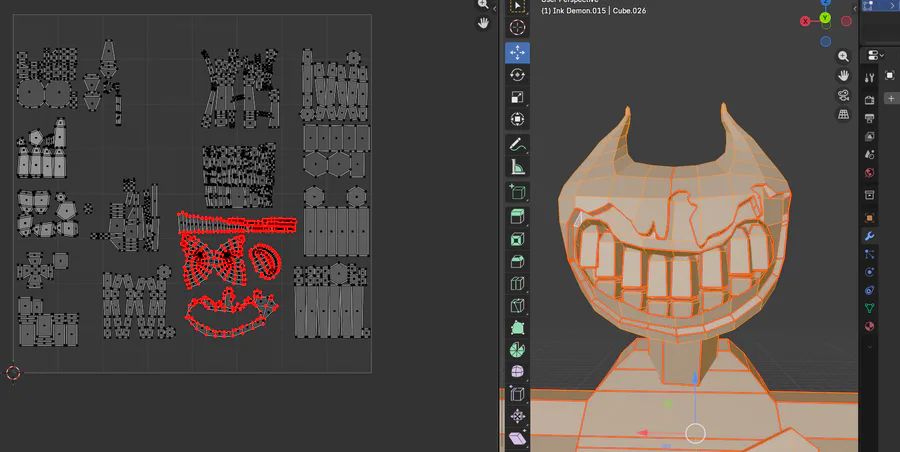Activate the Transform tool

[x=517, y=119]
